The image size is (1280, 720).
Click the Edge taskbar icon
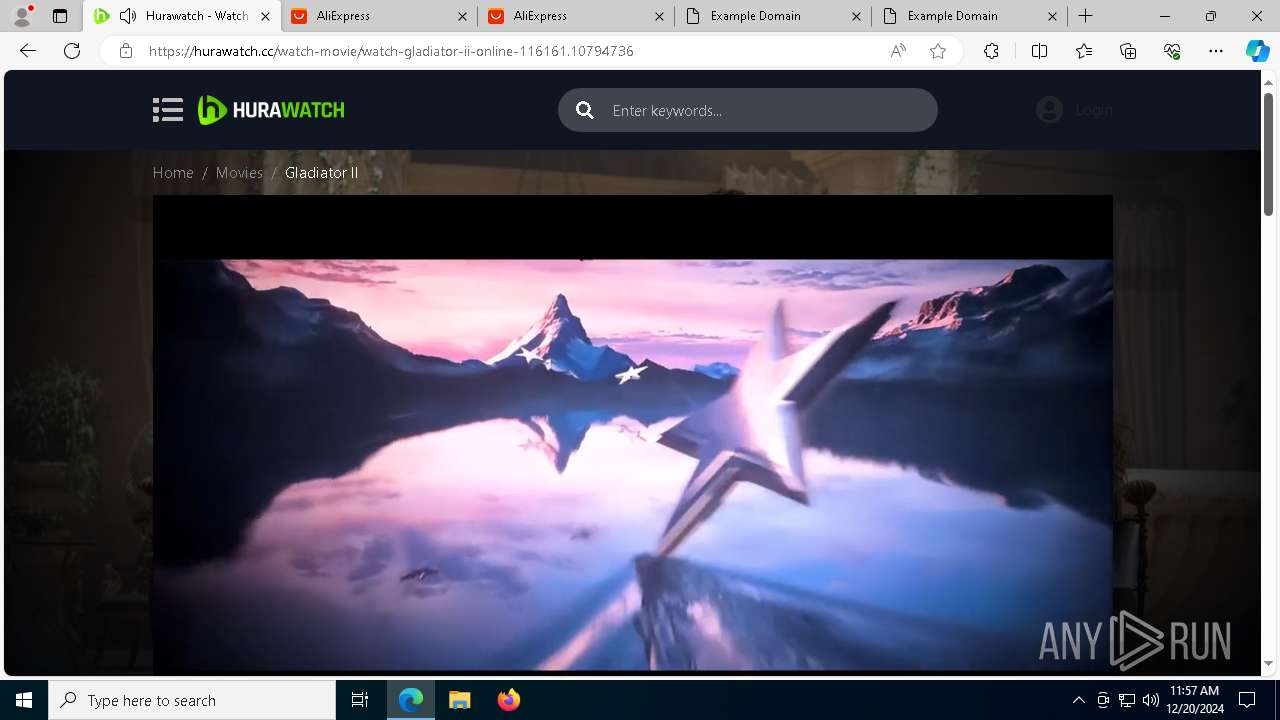(411, 700)
